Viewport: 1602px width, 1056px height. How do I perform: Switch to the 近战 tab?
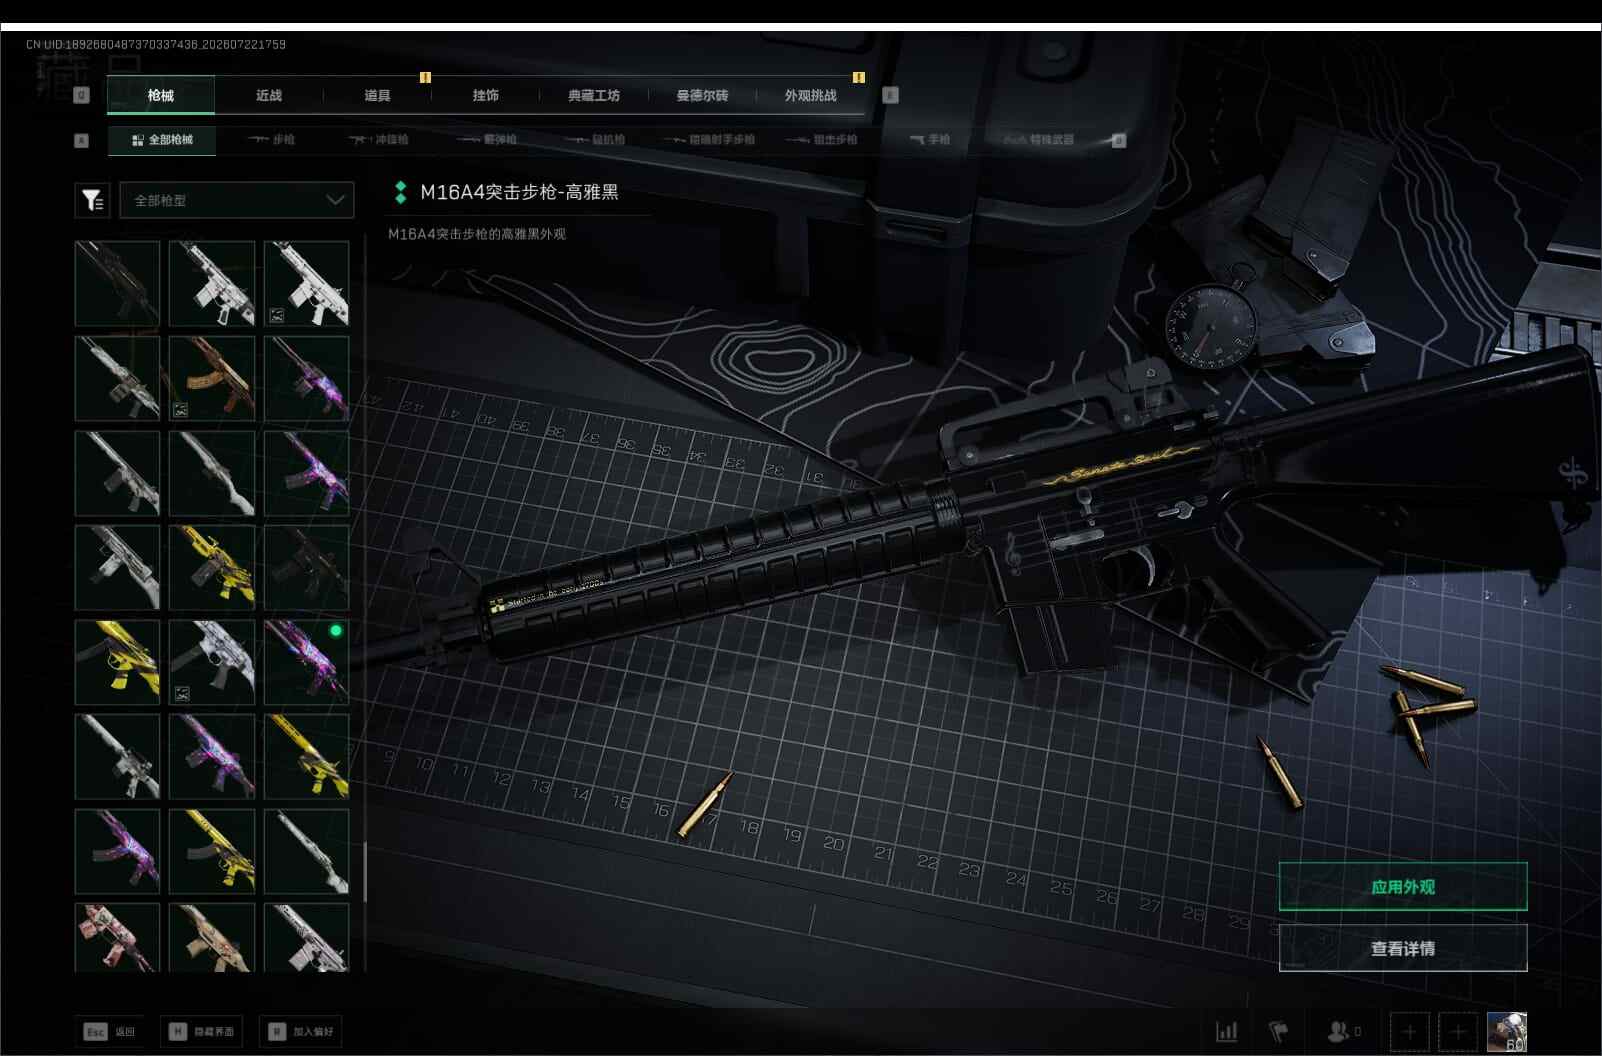pos(269,95)
